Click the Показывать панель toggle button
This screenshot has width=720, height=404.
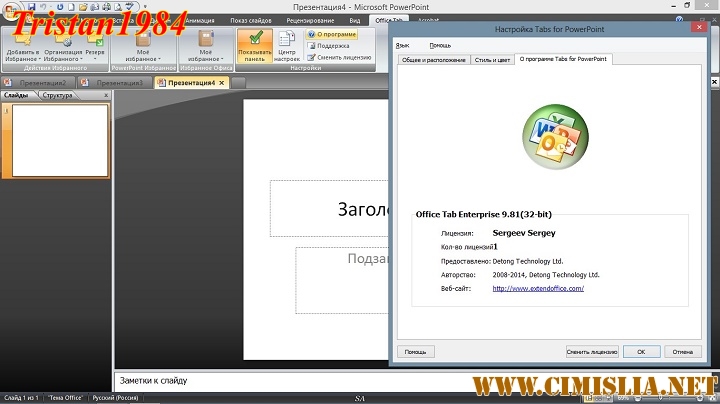pyautogui.click(x=254, y=47)
